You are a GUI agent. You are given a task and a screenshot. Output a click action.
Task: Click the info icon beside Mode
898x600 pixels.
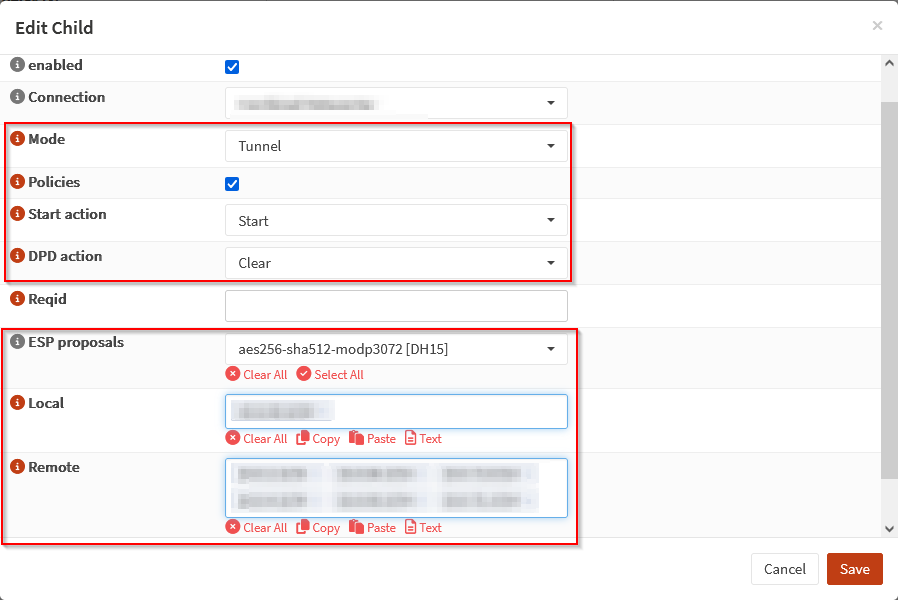coord(17,139)
